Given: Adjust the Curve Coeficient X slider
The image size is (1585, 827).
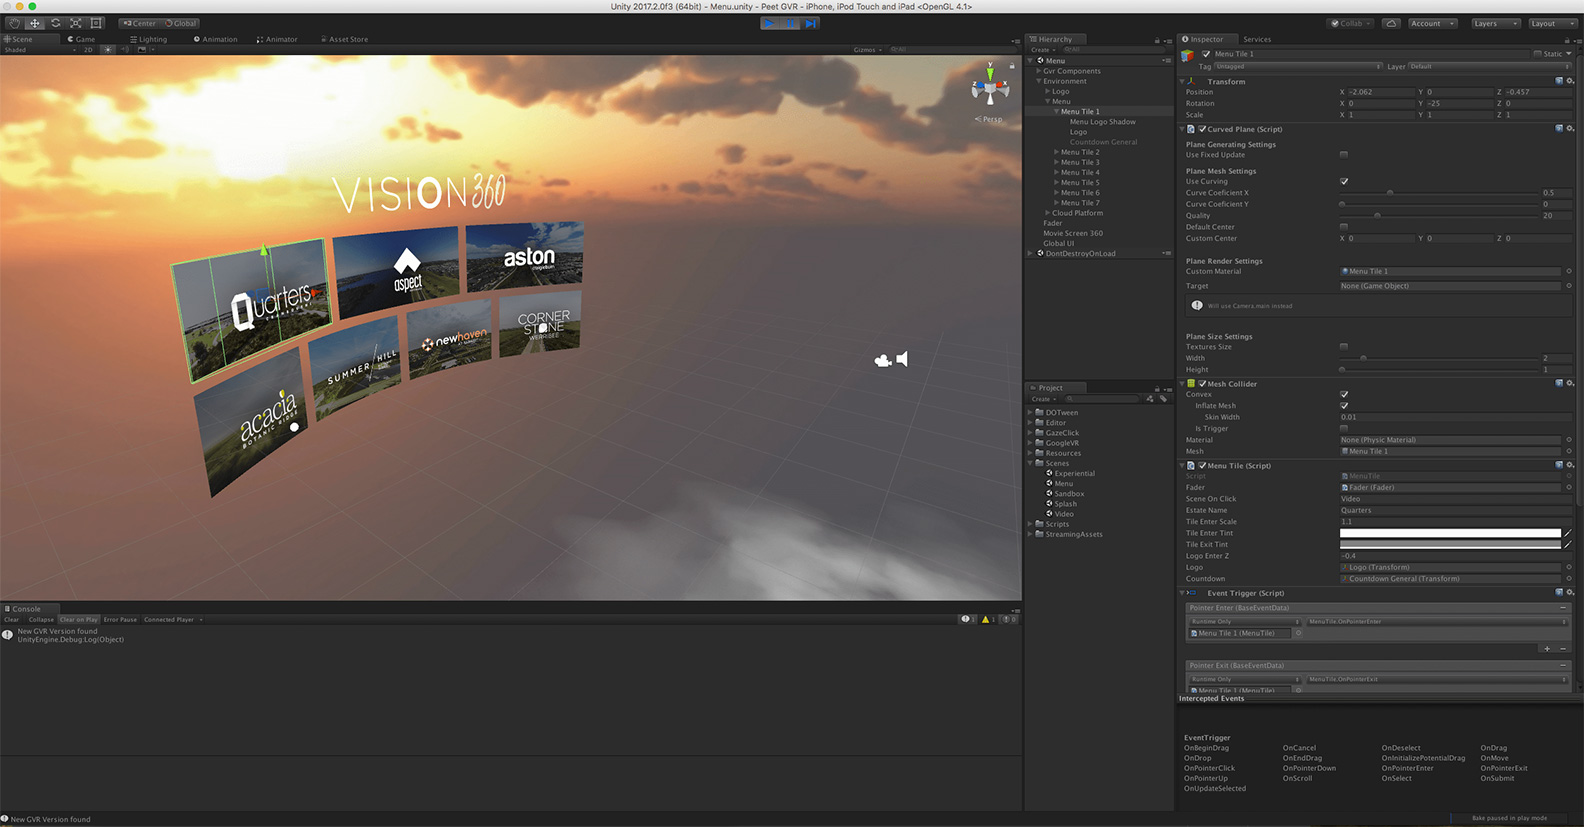Looking at the screenshot, I should (1390, 192).
